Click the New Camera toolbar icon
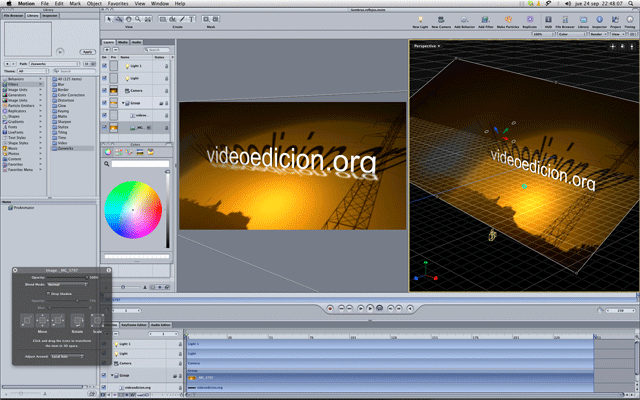This screenshot has height=400, width=640. click(441, 20)
